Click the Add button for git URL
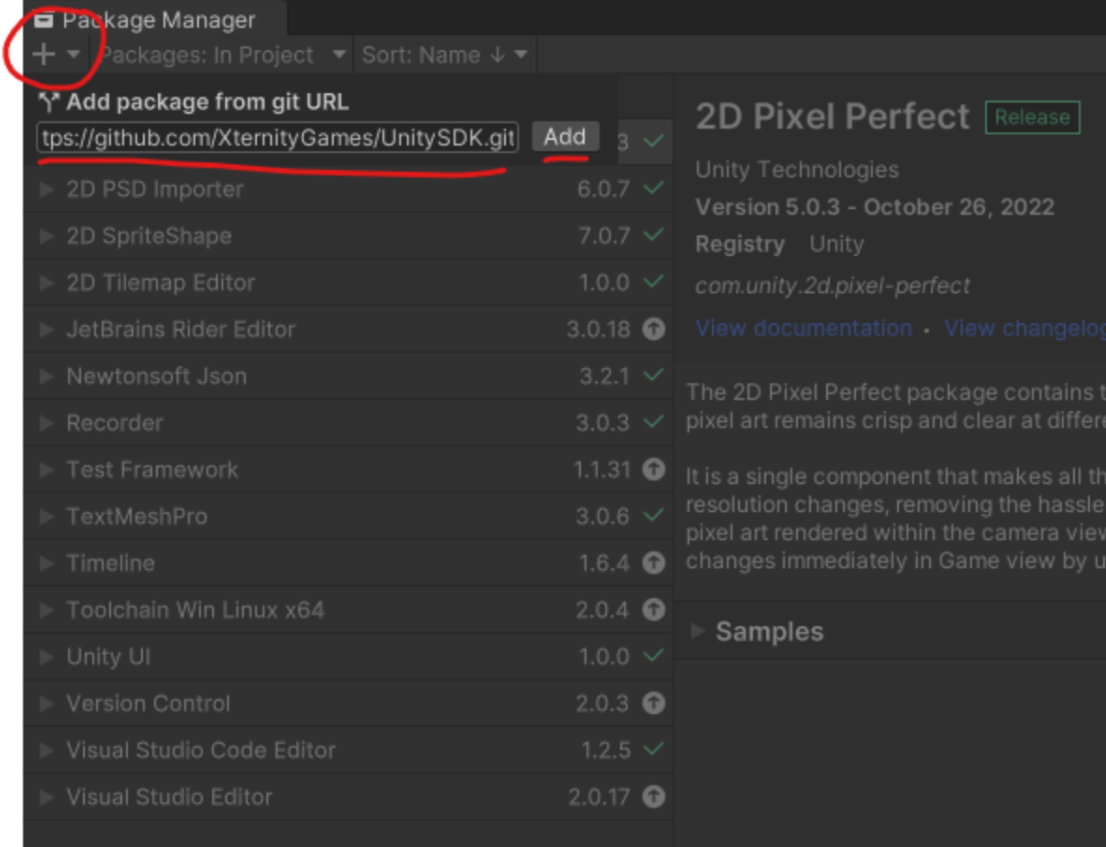This screenshot has height=847, width=1106. [x=565, y=136]
